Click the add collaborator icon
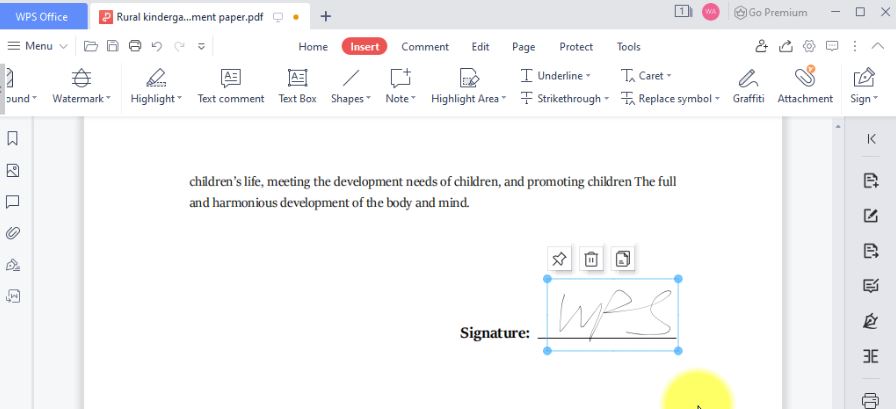The width and height of the screenshot is (896, 409). point(761,46)
